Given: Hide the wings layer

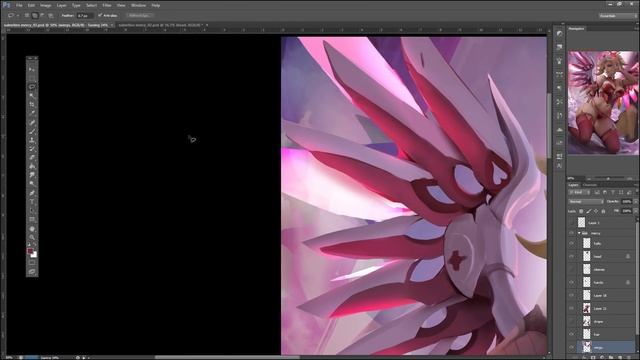Looking at the screenshot, I should 571,347.
